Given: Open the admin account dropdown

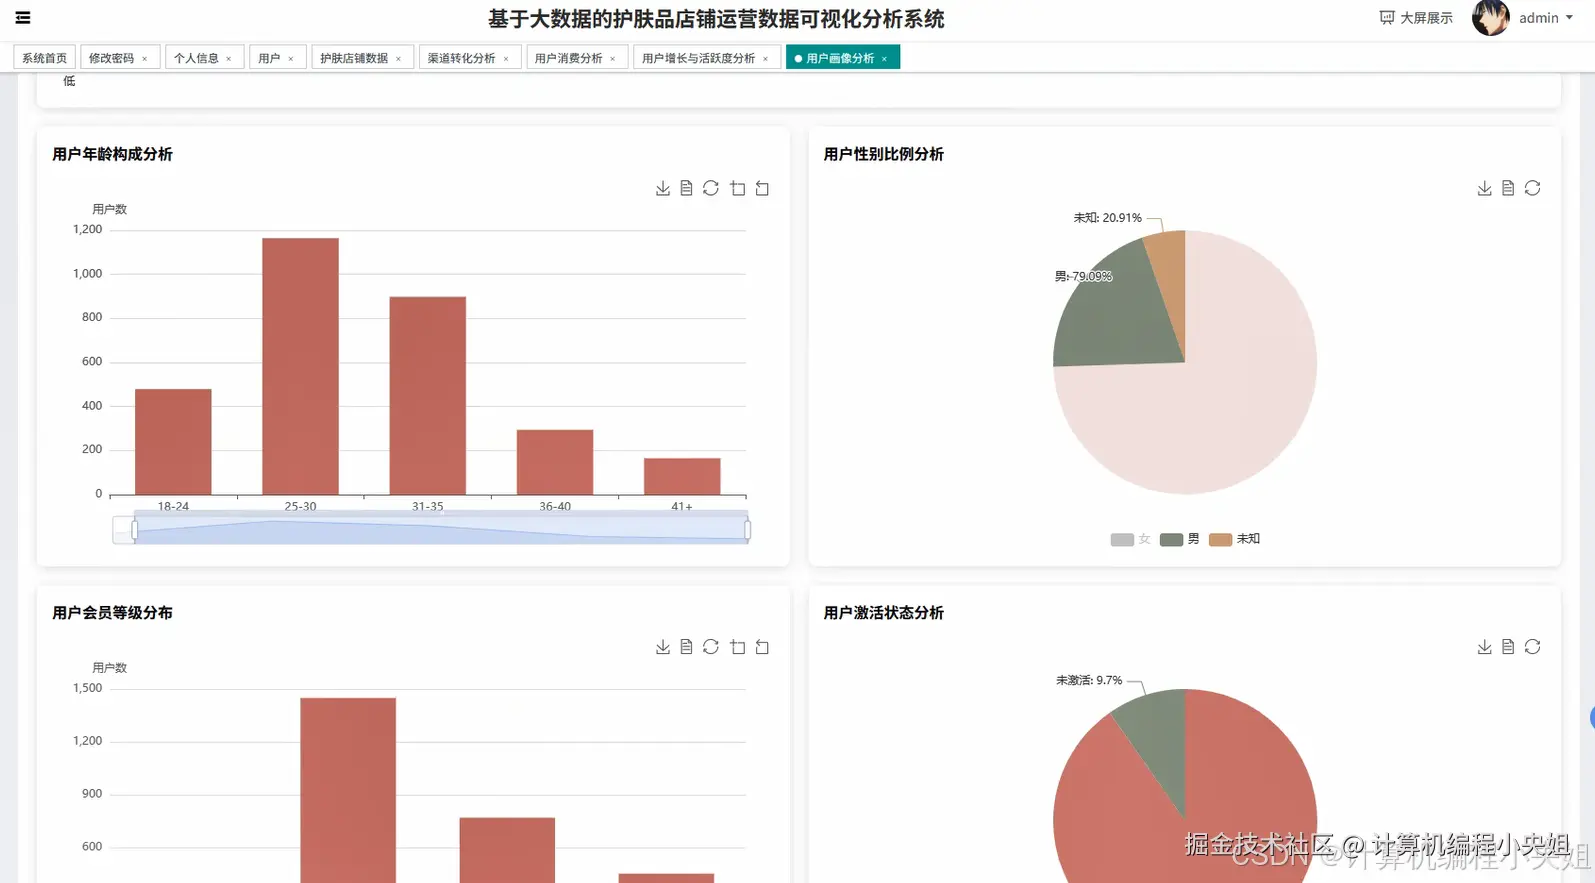Looking at the screenshot, I should [1546, 18].
